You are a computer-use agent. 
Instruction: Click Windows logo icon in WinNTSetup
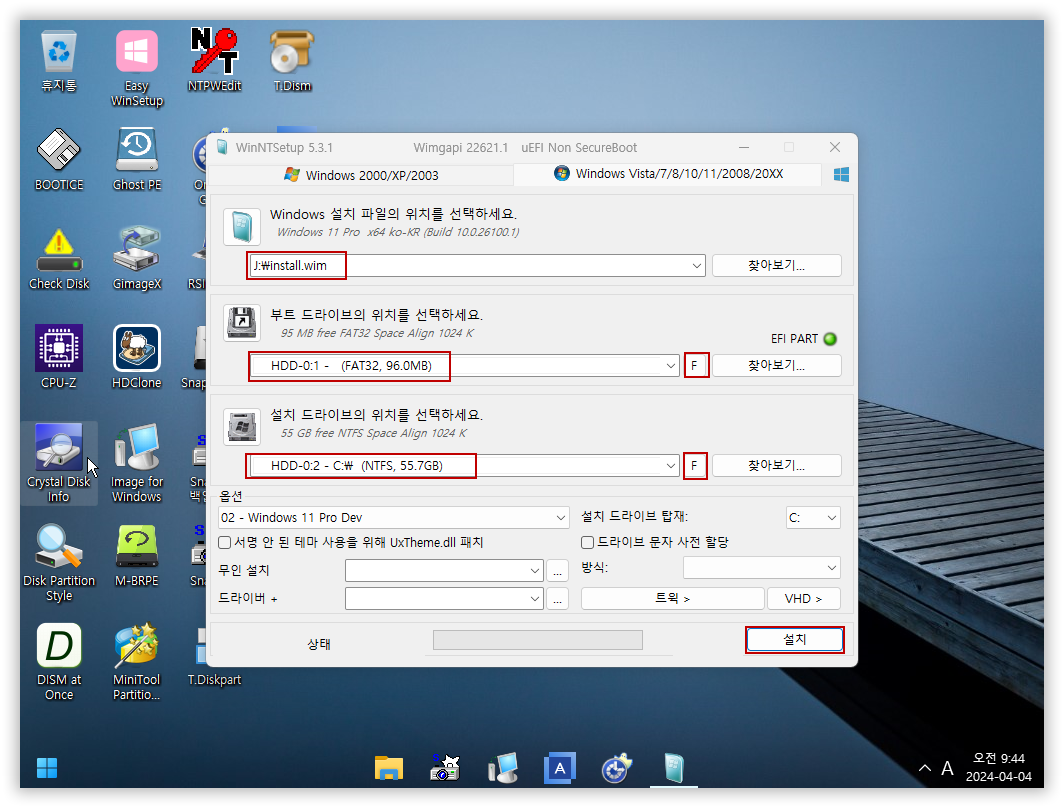[x=841, y=175]
